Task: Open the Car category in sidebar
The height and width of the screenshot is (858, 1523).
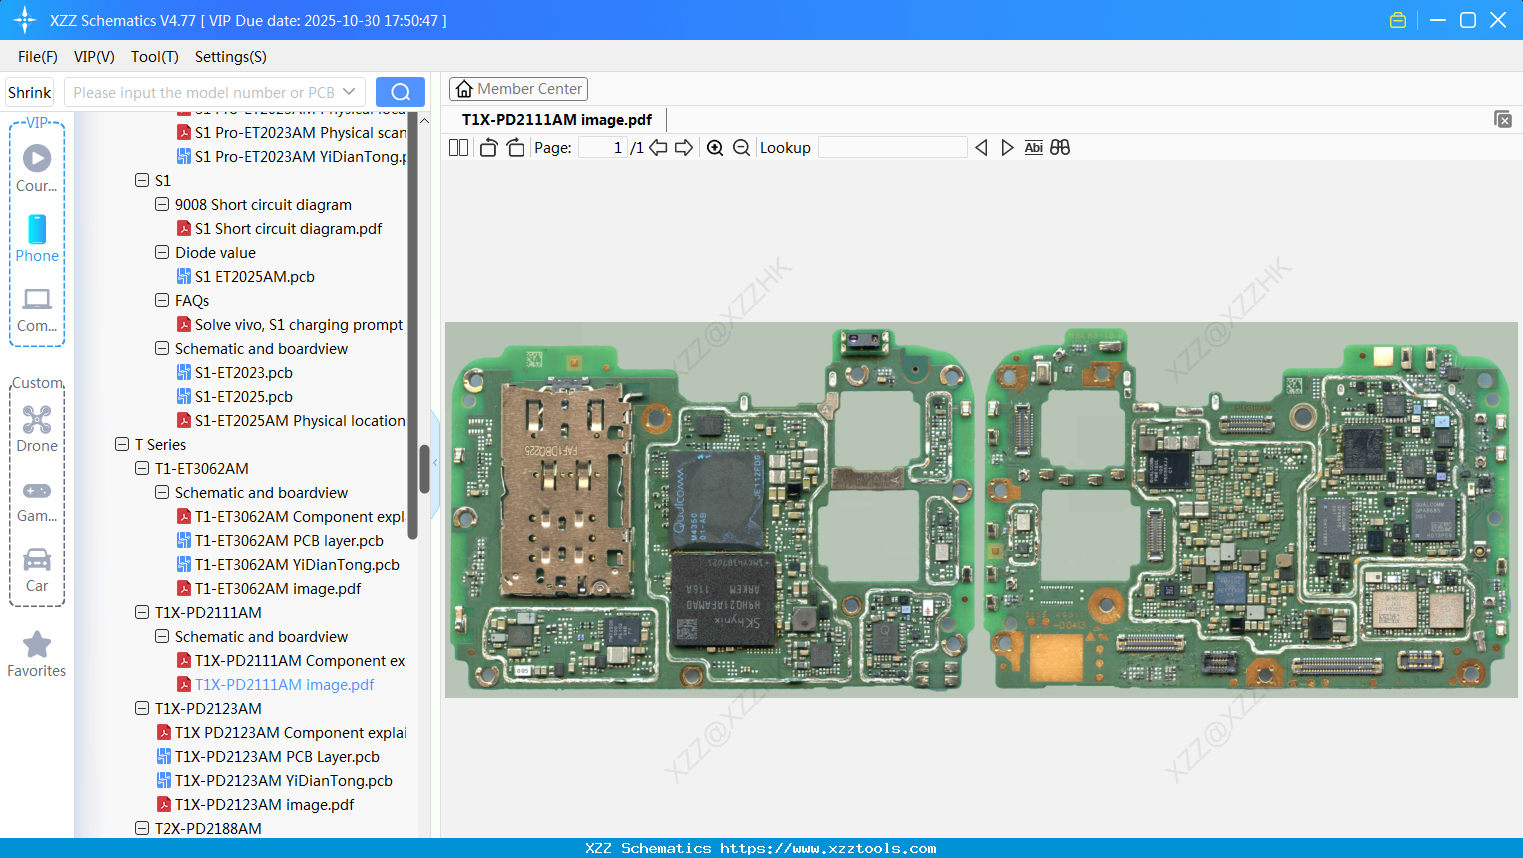Action: (37, 569)
